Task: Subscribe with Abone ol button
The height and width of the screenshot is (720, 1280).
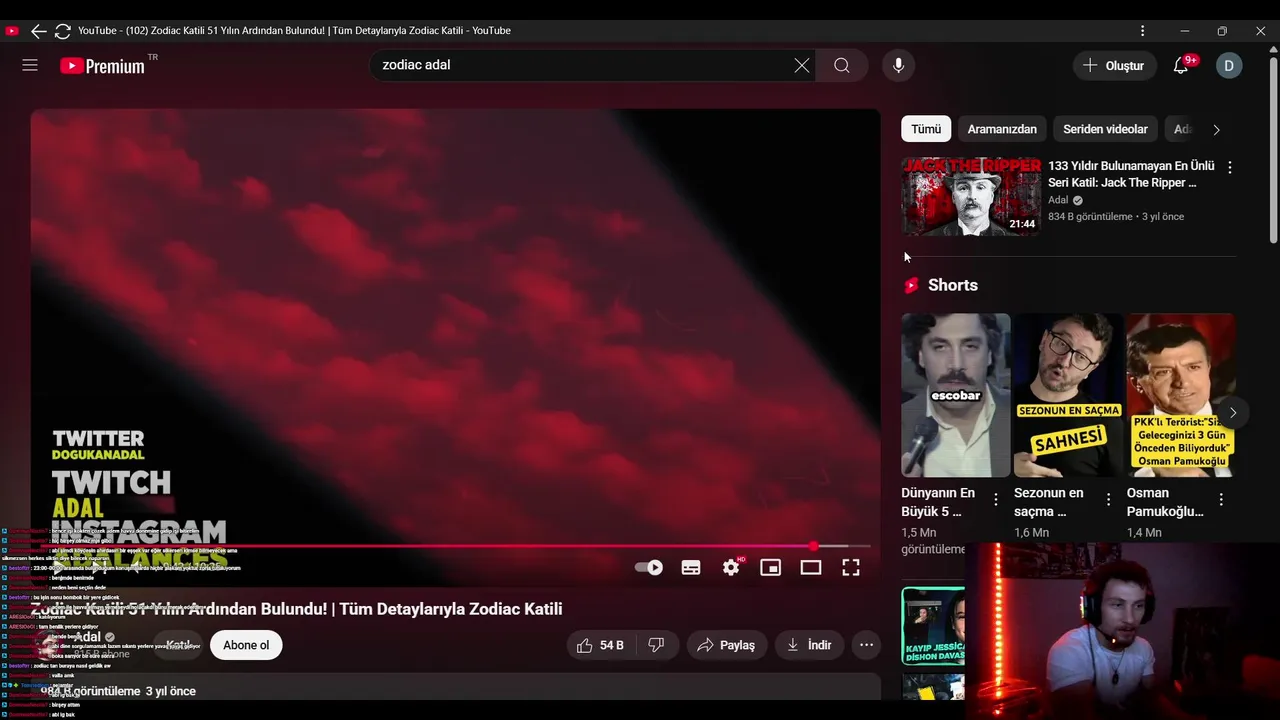Action: 246,645
